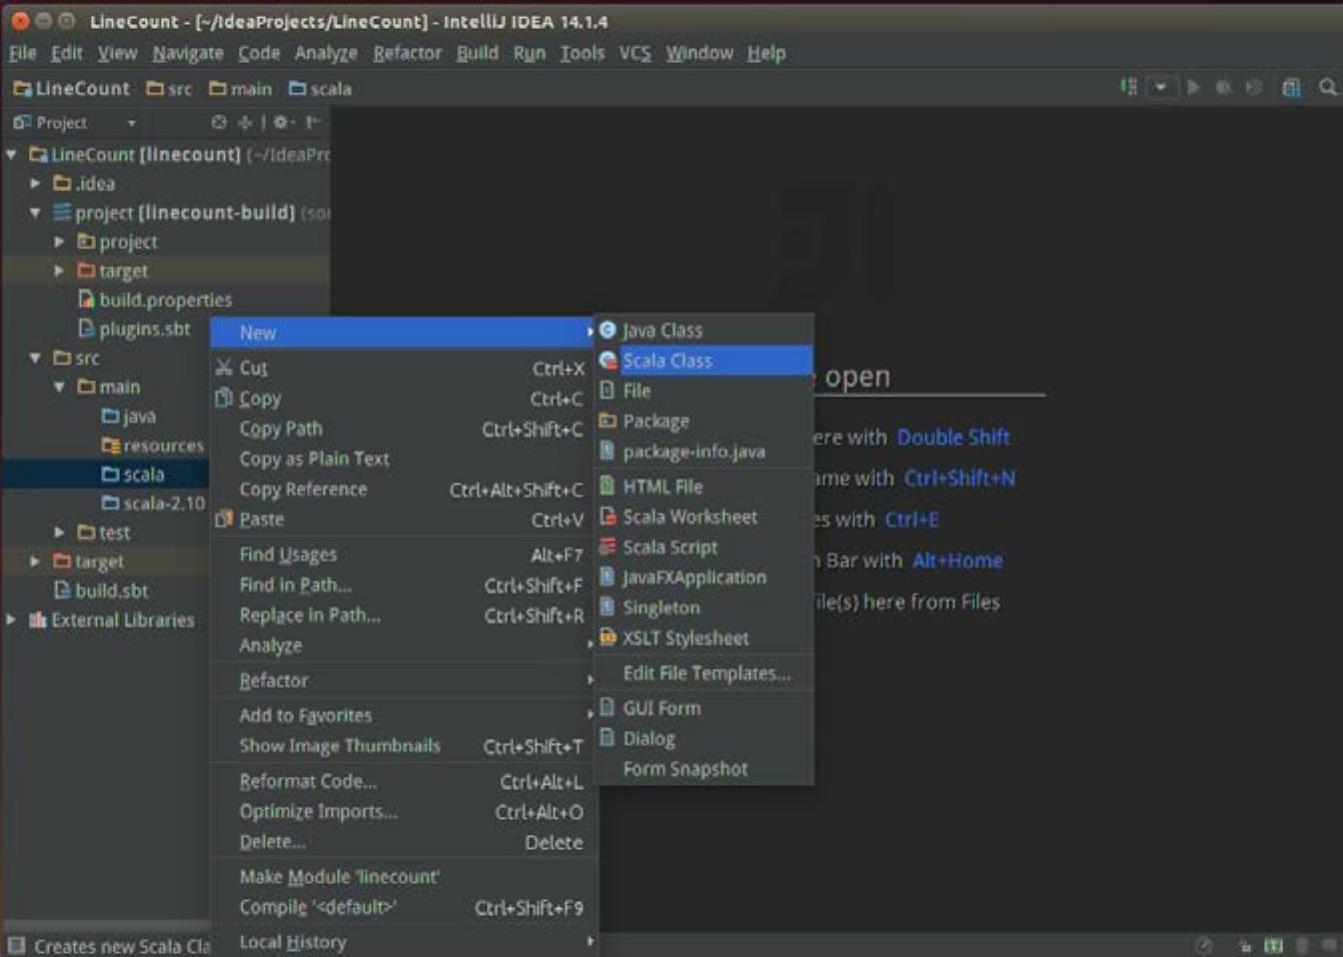Click the XSLT Stylesheet icon
This screenshot has height=957, width=1343.
point(607,637)
